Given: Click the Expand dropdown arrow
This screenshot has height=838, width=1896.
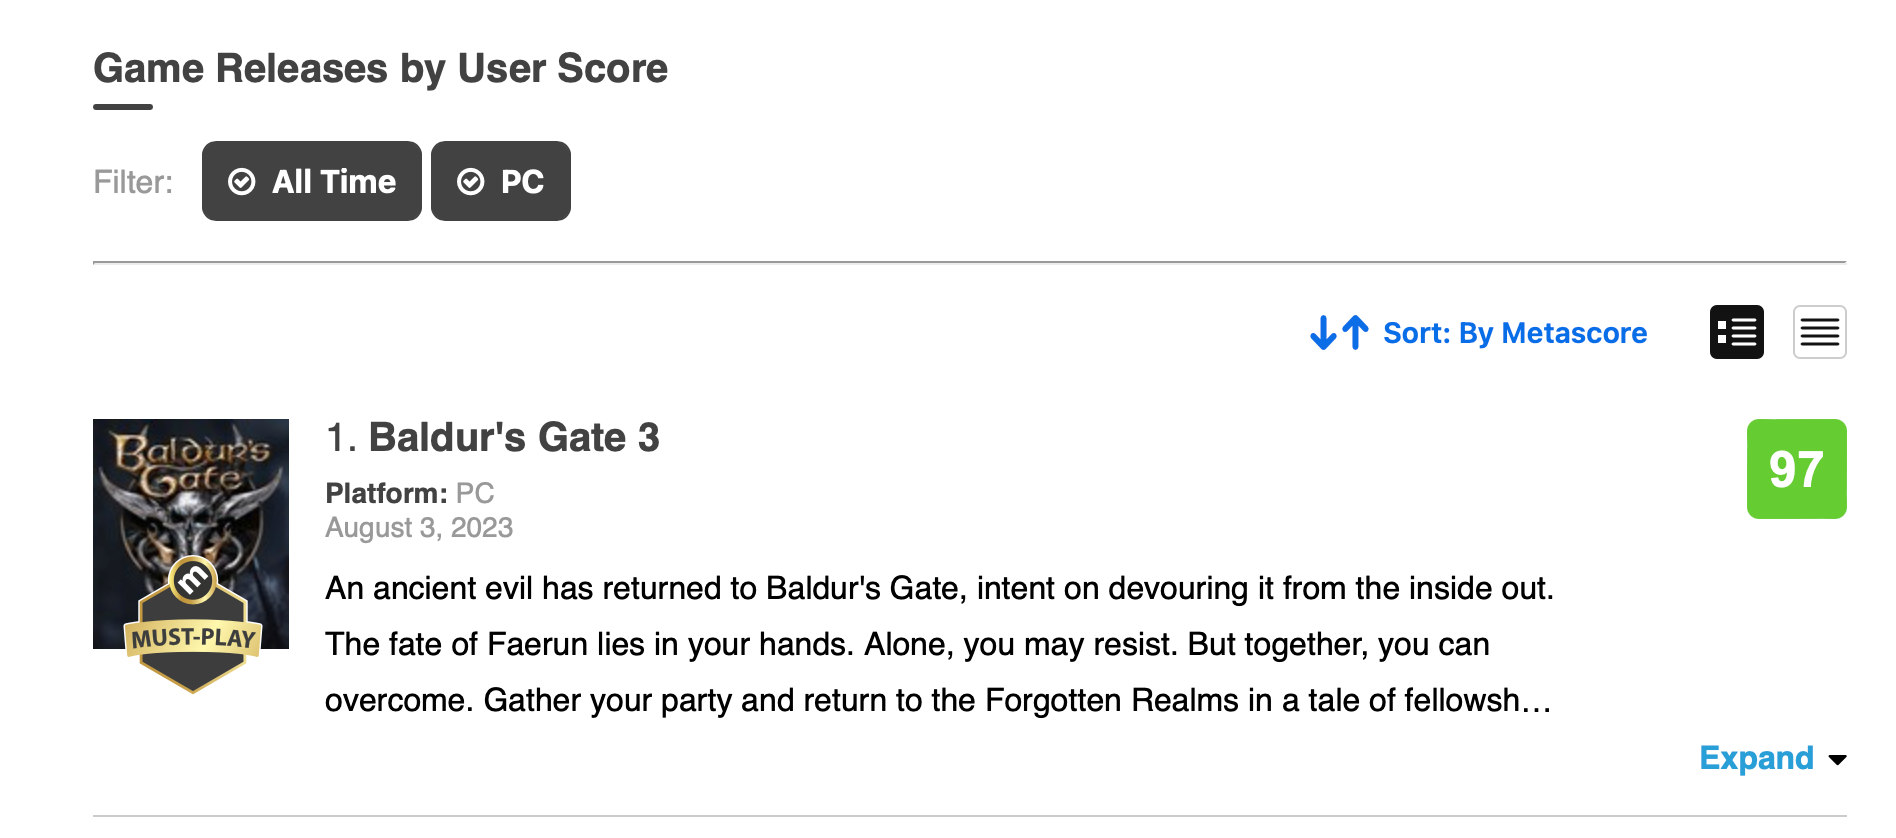Looking at the screenshot, I should (1837, 760).
